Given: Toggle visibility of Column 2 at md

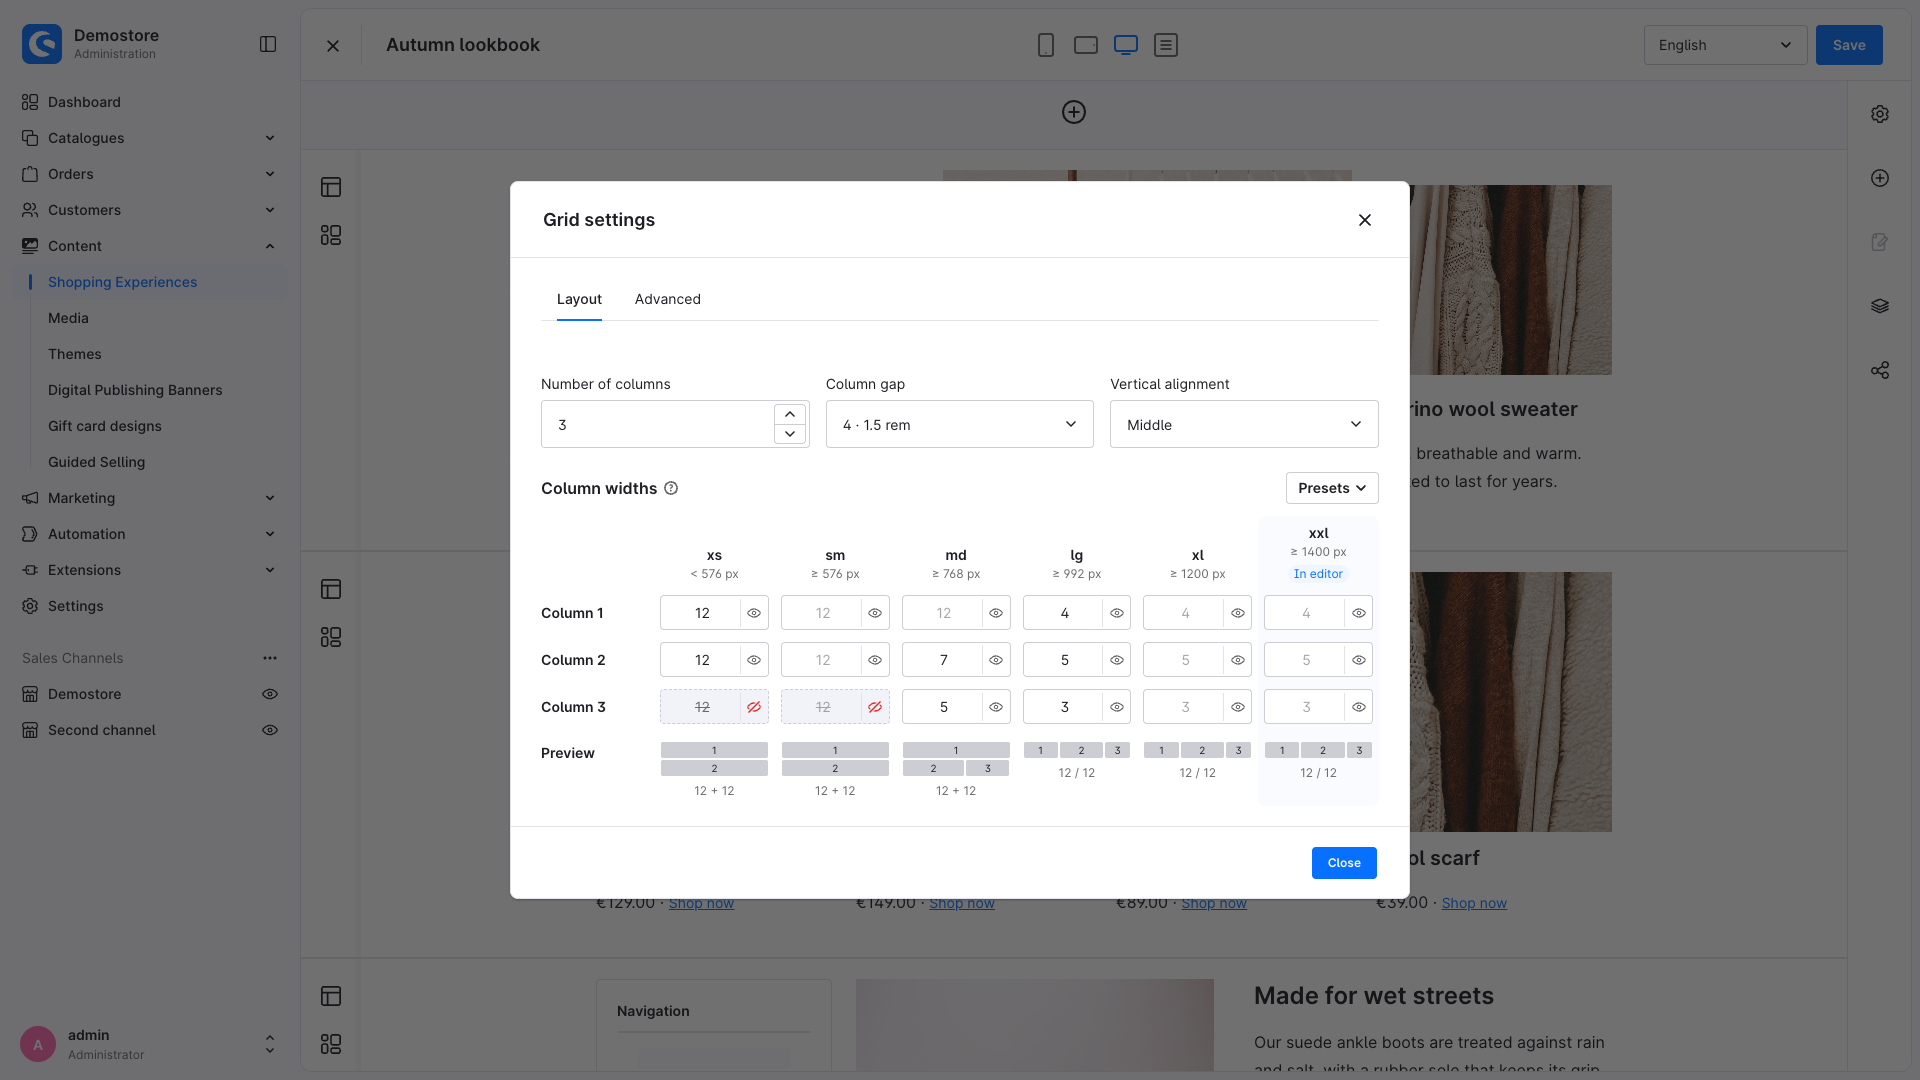Looking at the screenshot, I should [x=996, y=660].
